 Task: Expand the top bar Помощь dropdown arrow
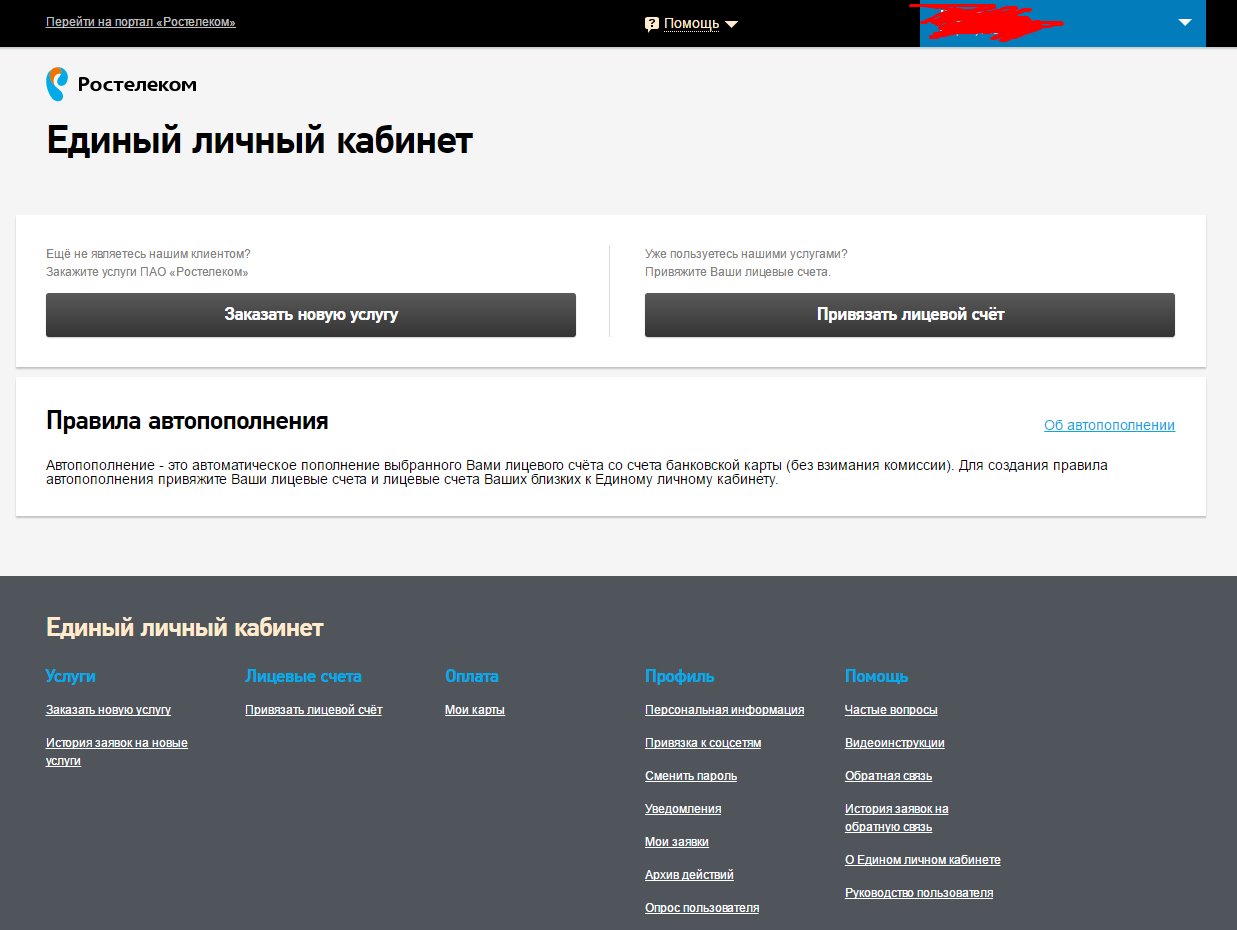pos(731,24)
